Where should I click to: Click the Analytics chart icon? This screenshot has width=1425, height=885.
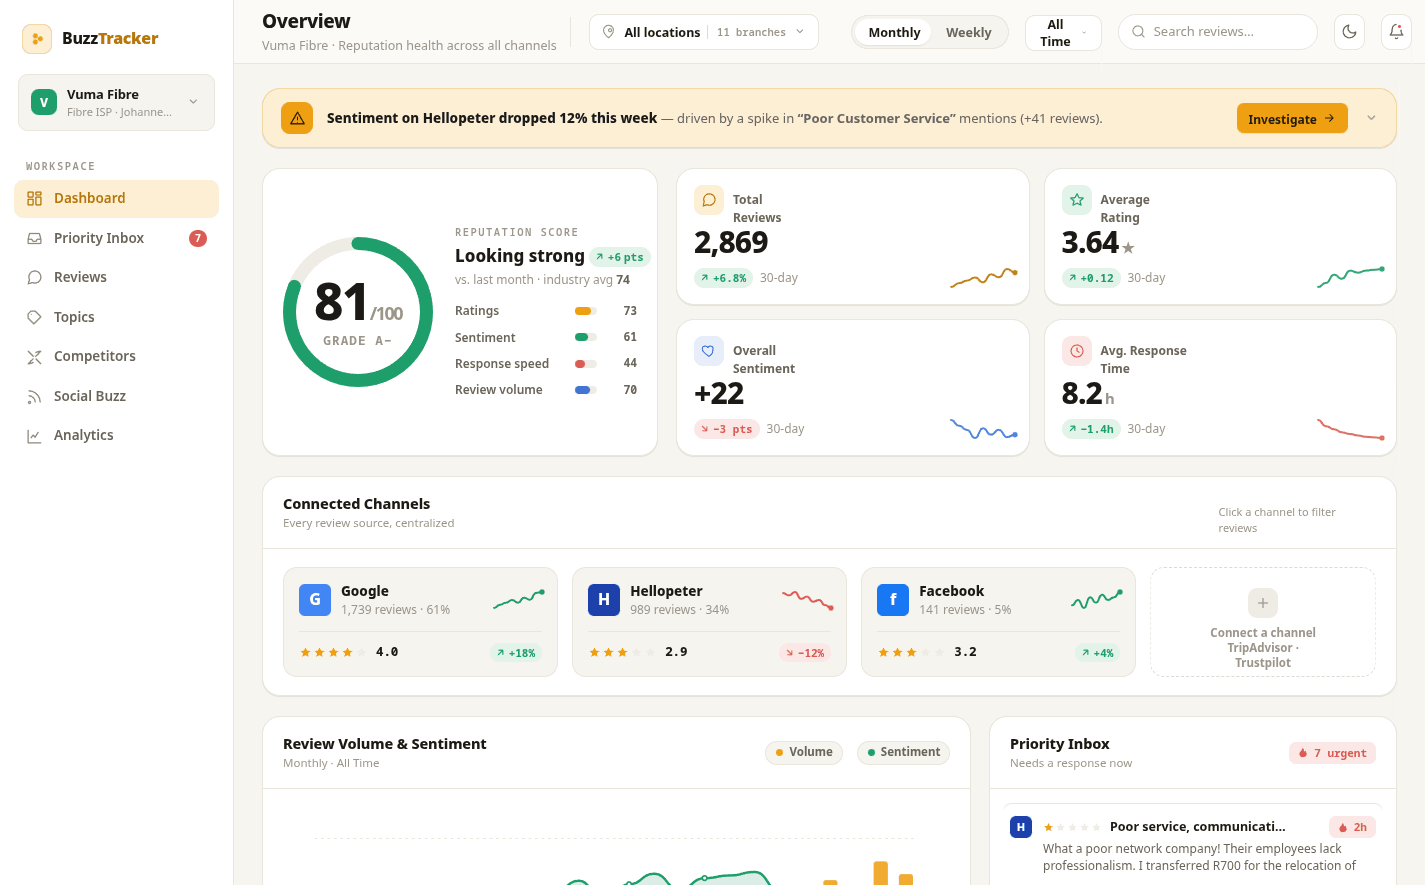click(34, 435)
